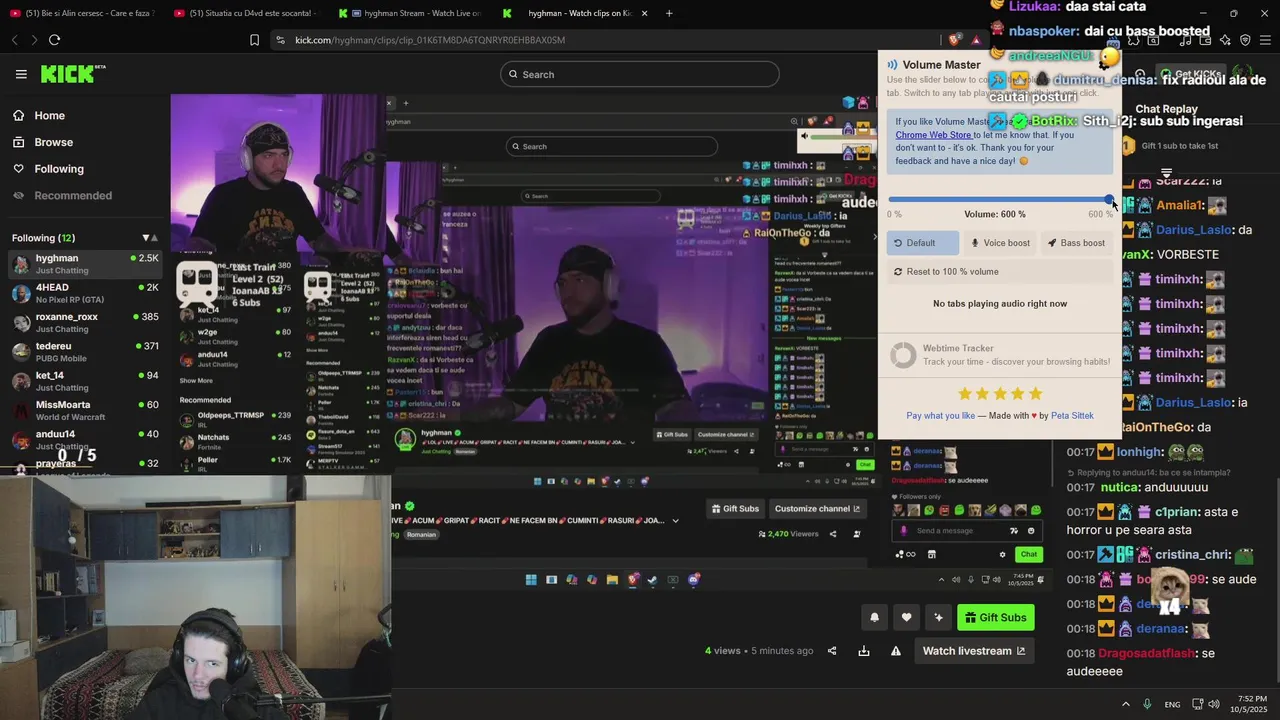Click the notification bell under the clip
1280x720 pixels.
click(874, 617)
